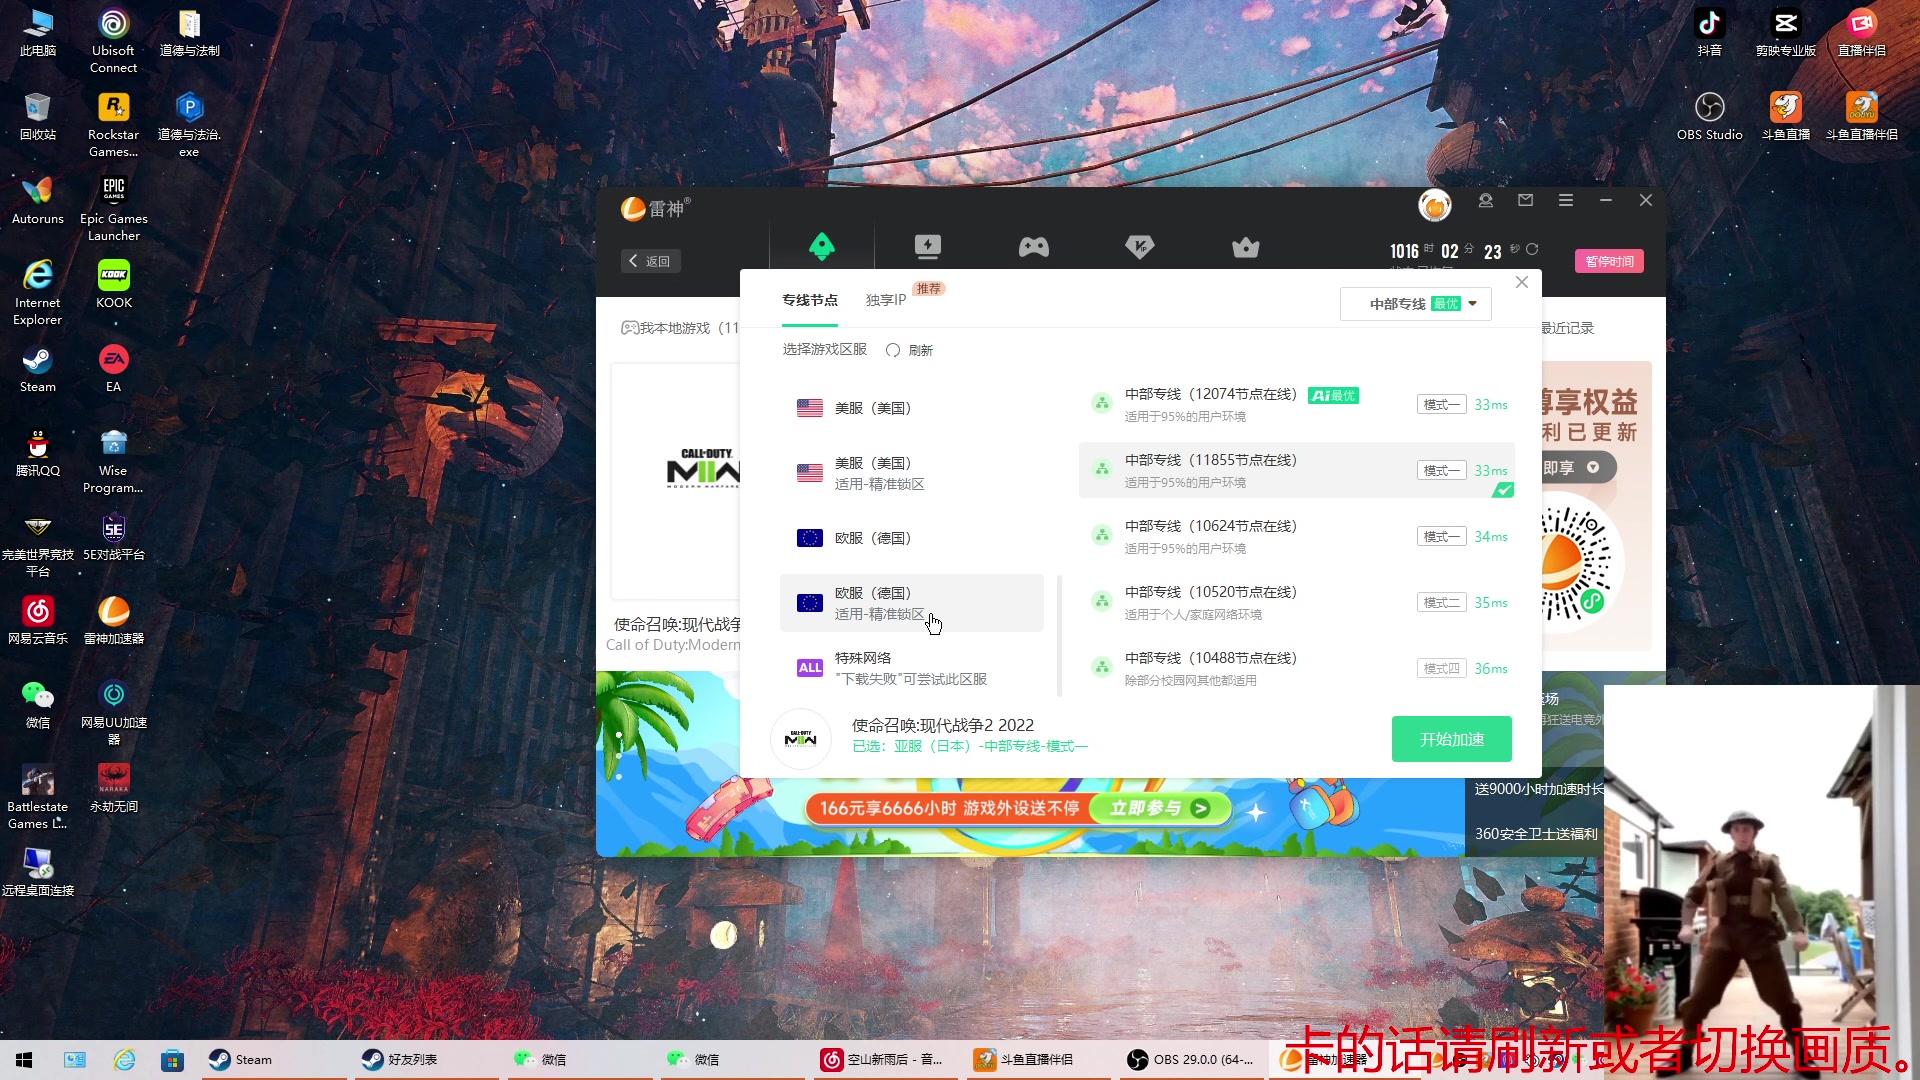Click the Call of Duty game icon in footer
Screen dimensions: 1920x1080
[x=801, y=739]
